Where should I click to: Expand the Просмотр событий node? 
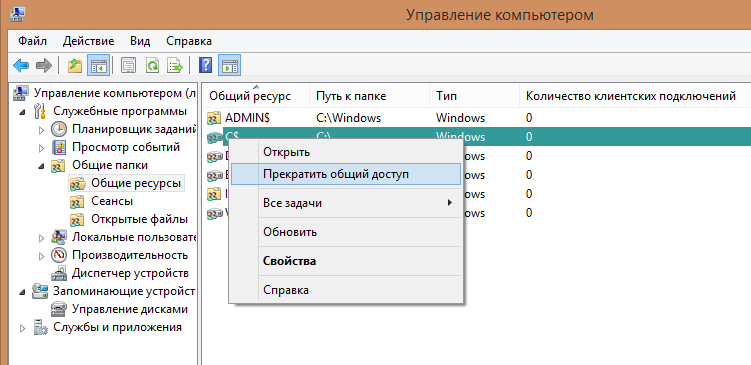click(x=42, y=148)
